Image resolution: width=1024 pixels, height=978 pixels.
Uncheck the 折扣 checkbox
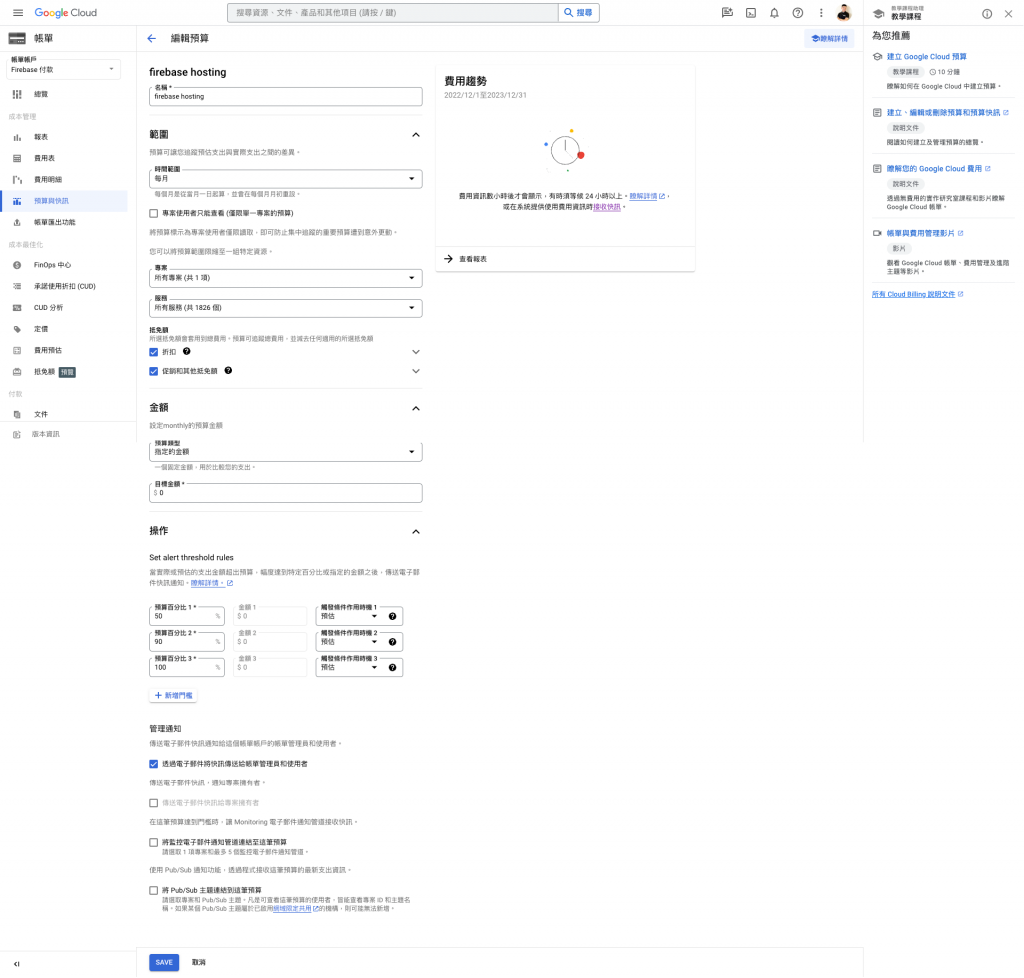(x=153, y=352)
